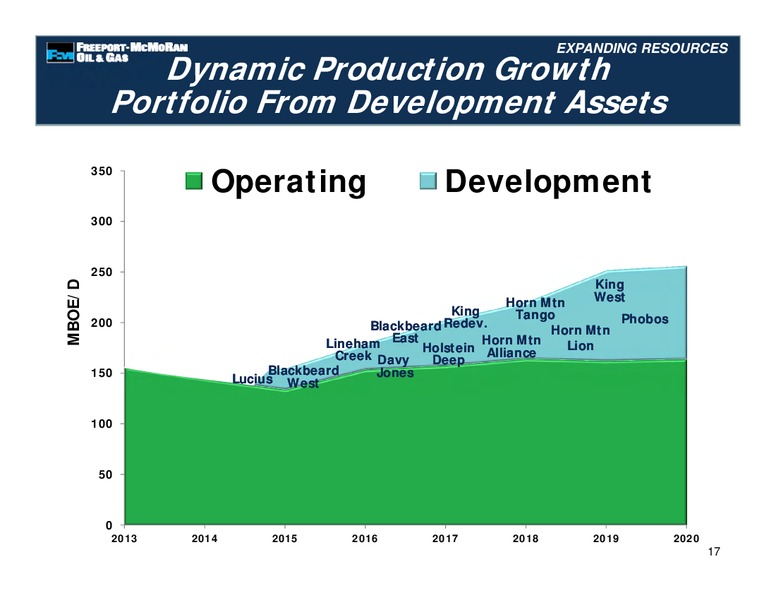The height and width of the screenshot is (600, 776).
Task: Click the 'Horn Mtn Tango' chart label
Action: point(535,309)
